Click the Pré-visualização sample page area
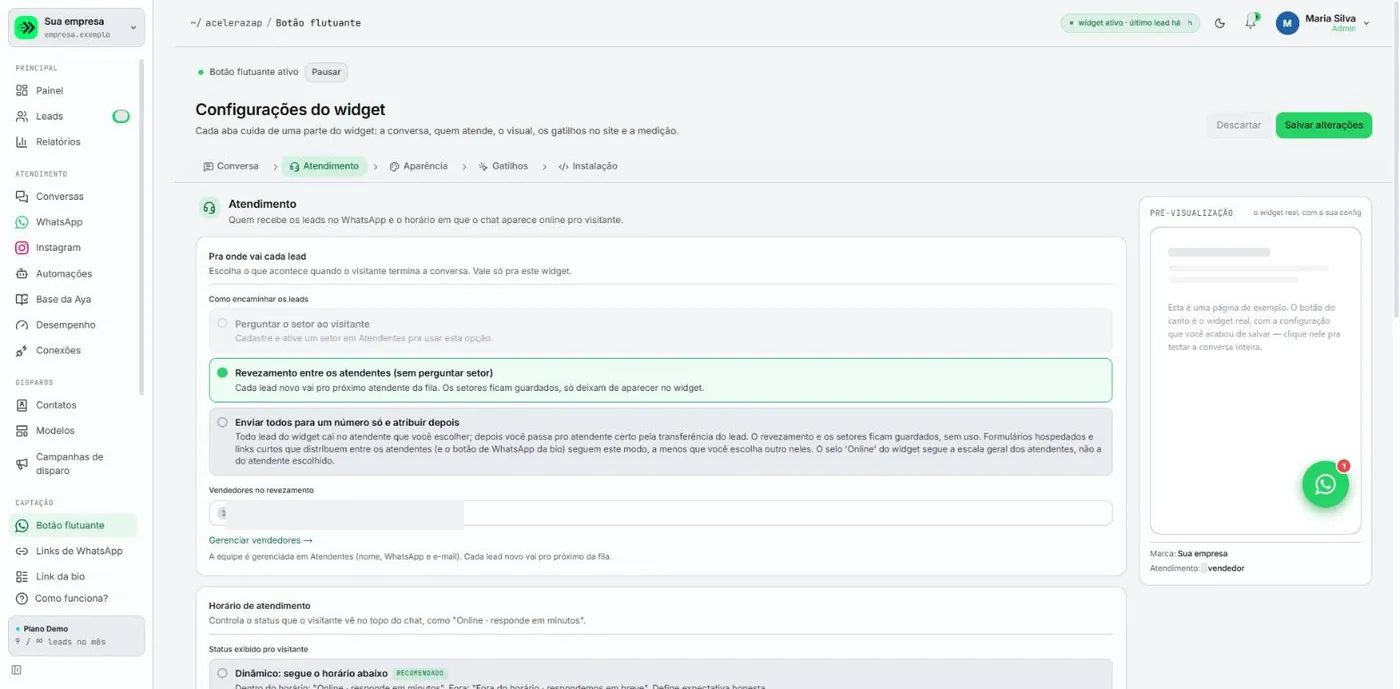Viewport: 1400px width, 689px height. click(1255, 381)
